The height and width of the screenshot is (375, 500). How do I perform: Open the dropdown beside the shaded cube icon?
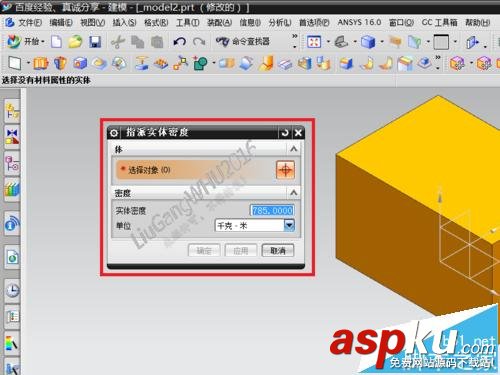click(382, 42)
